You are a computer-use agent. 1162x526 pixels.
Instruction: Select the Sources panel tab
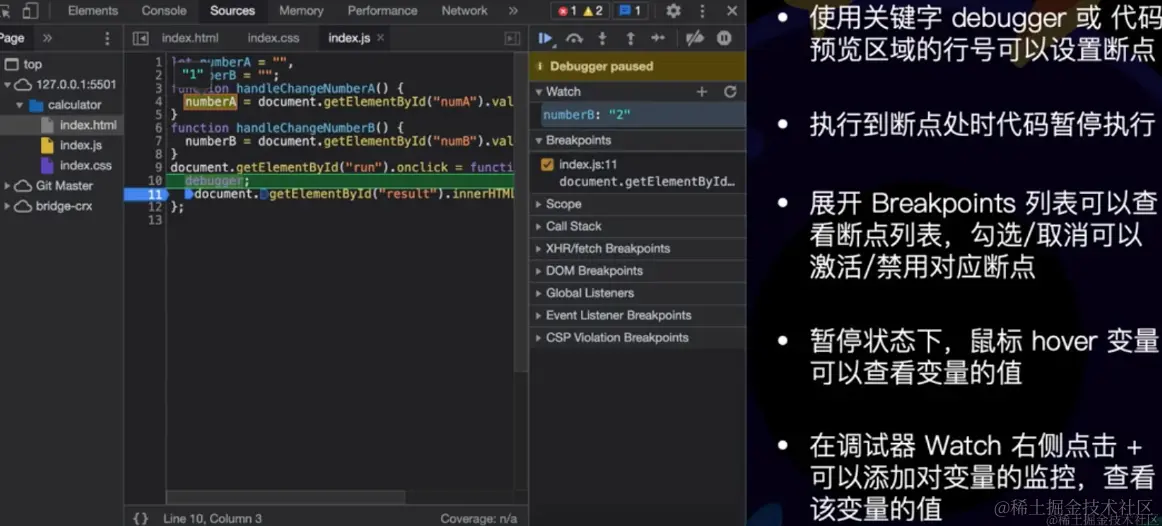pos(232,11)
